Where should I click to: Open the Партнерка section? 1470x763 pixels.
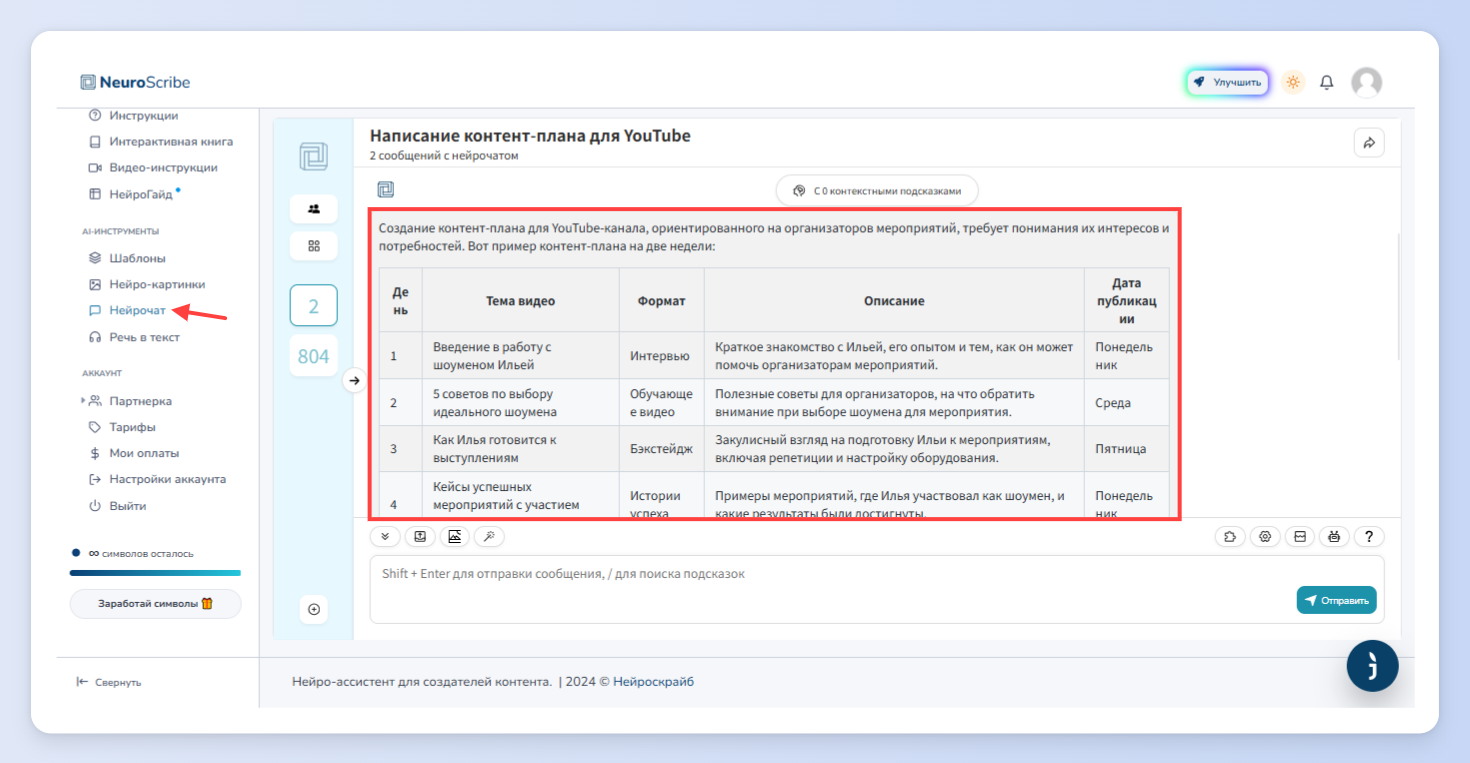131,401
